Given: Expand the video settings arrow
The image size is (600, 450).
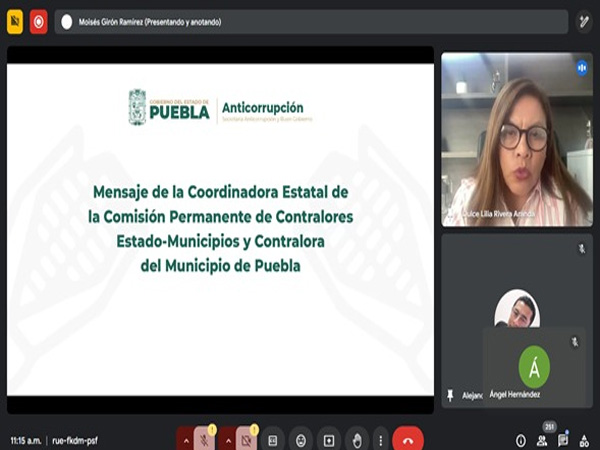Looking at the screenshot, I should point(227,439).
